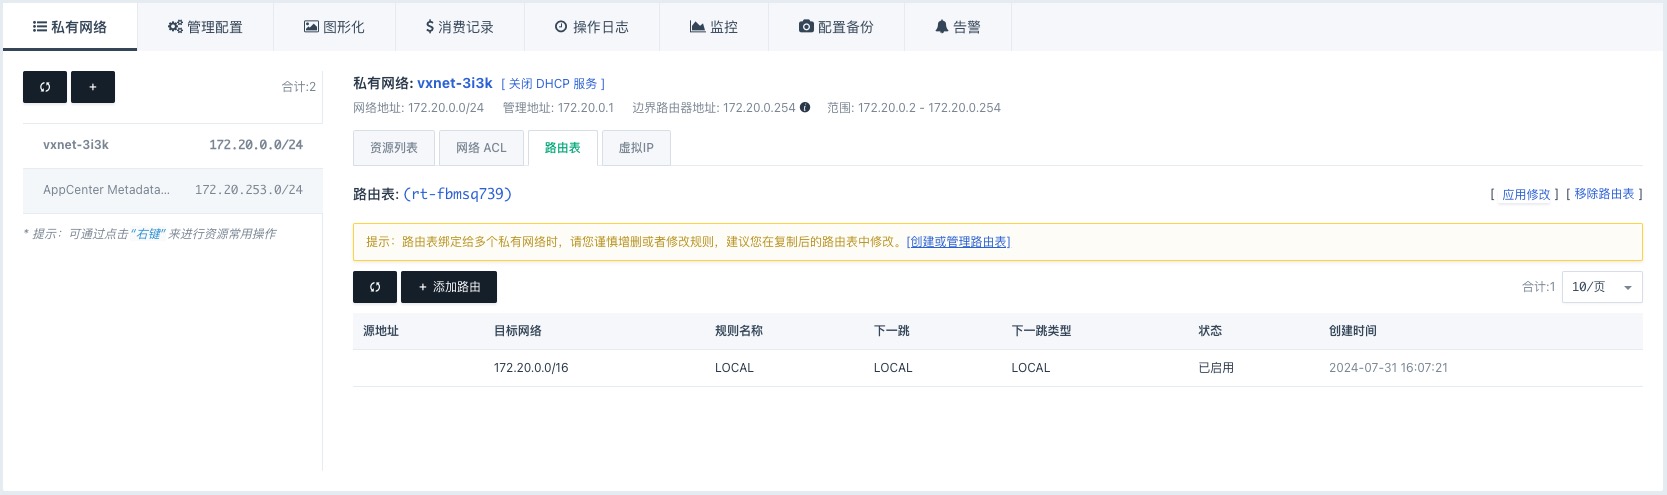This screenshot has height=495, width=1667.
Task: Open the 操作日志 tab
Action: 592,27
